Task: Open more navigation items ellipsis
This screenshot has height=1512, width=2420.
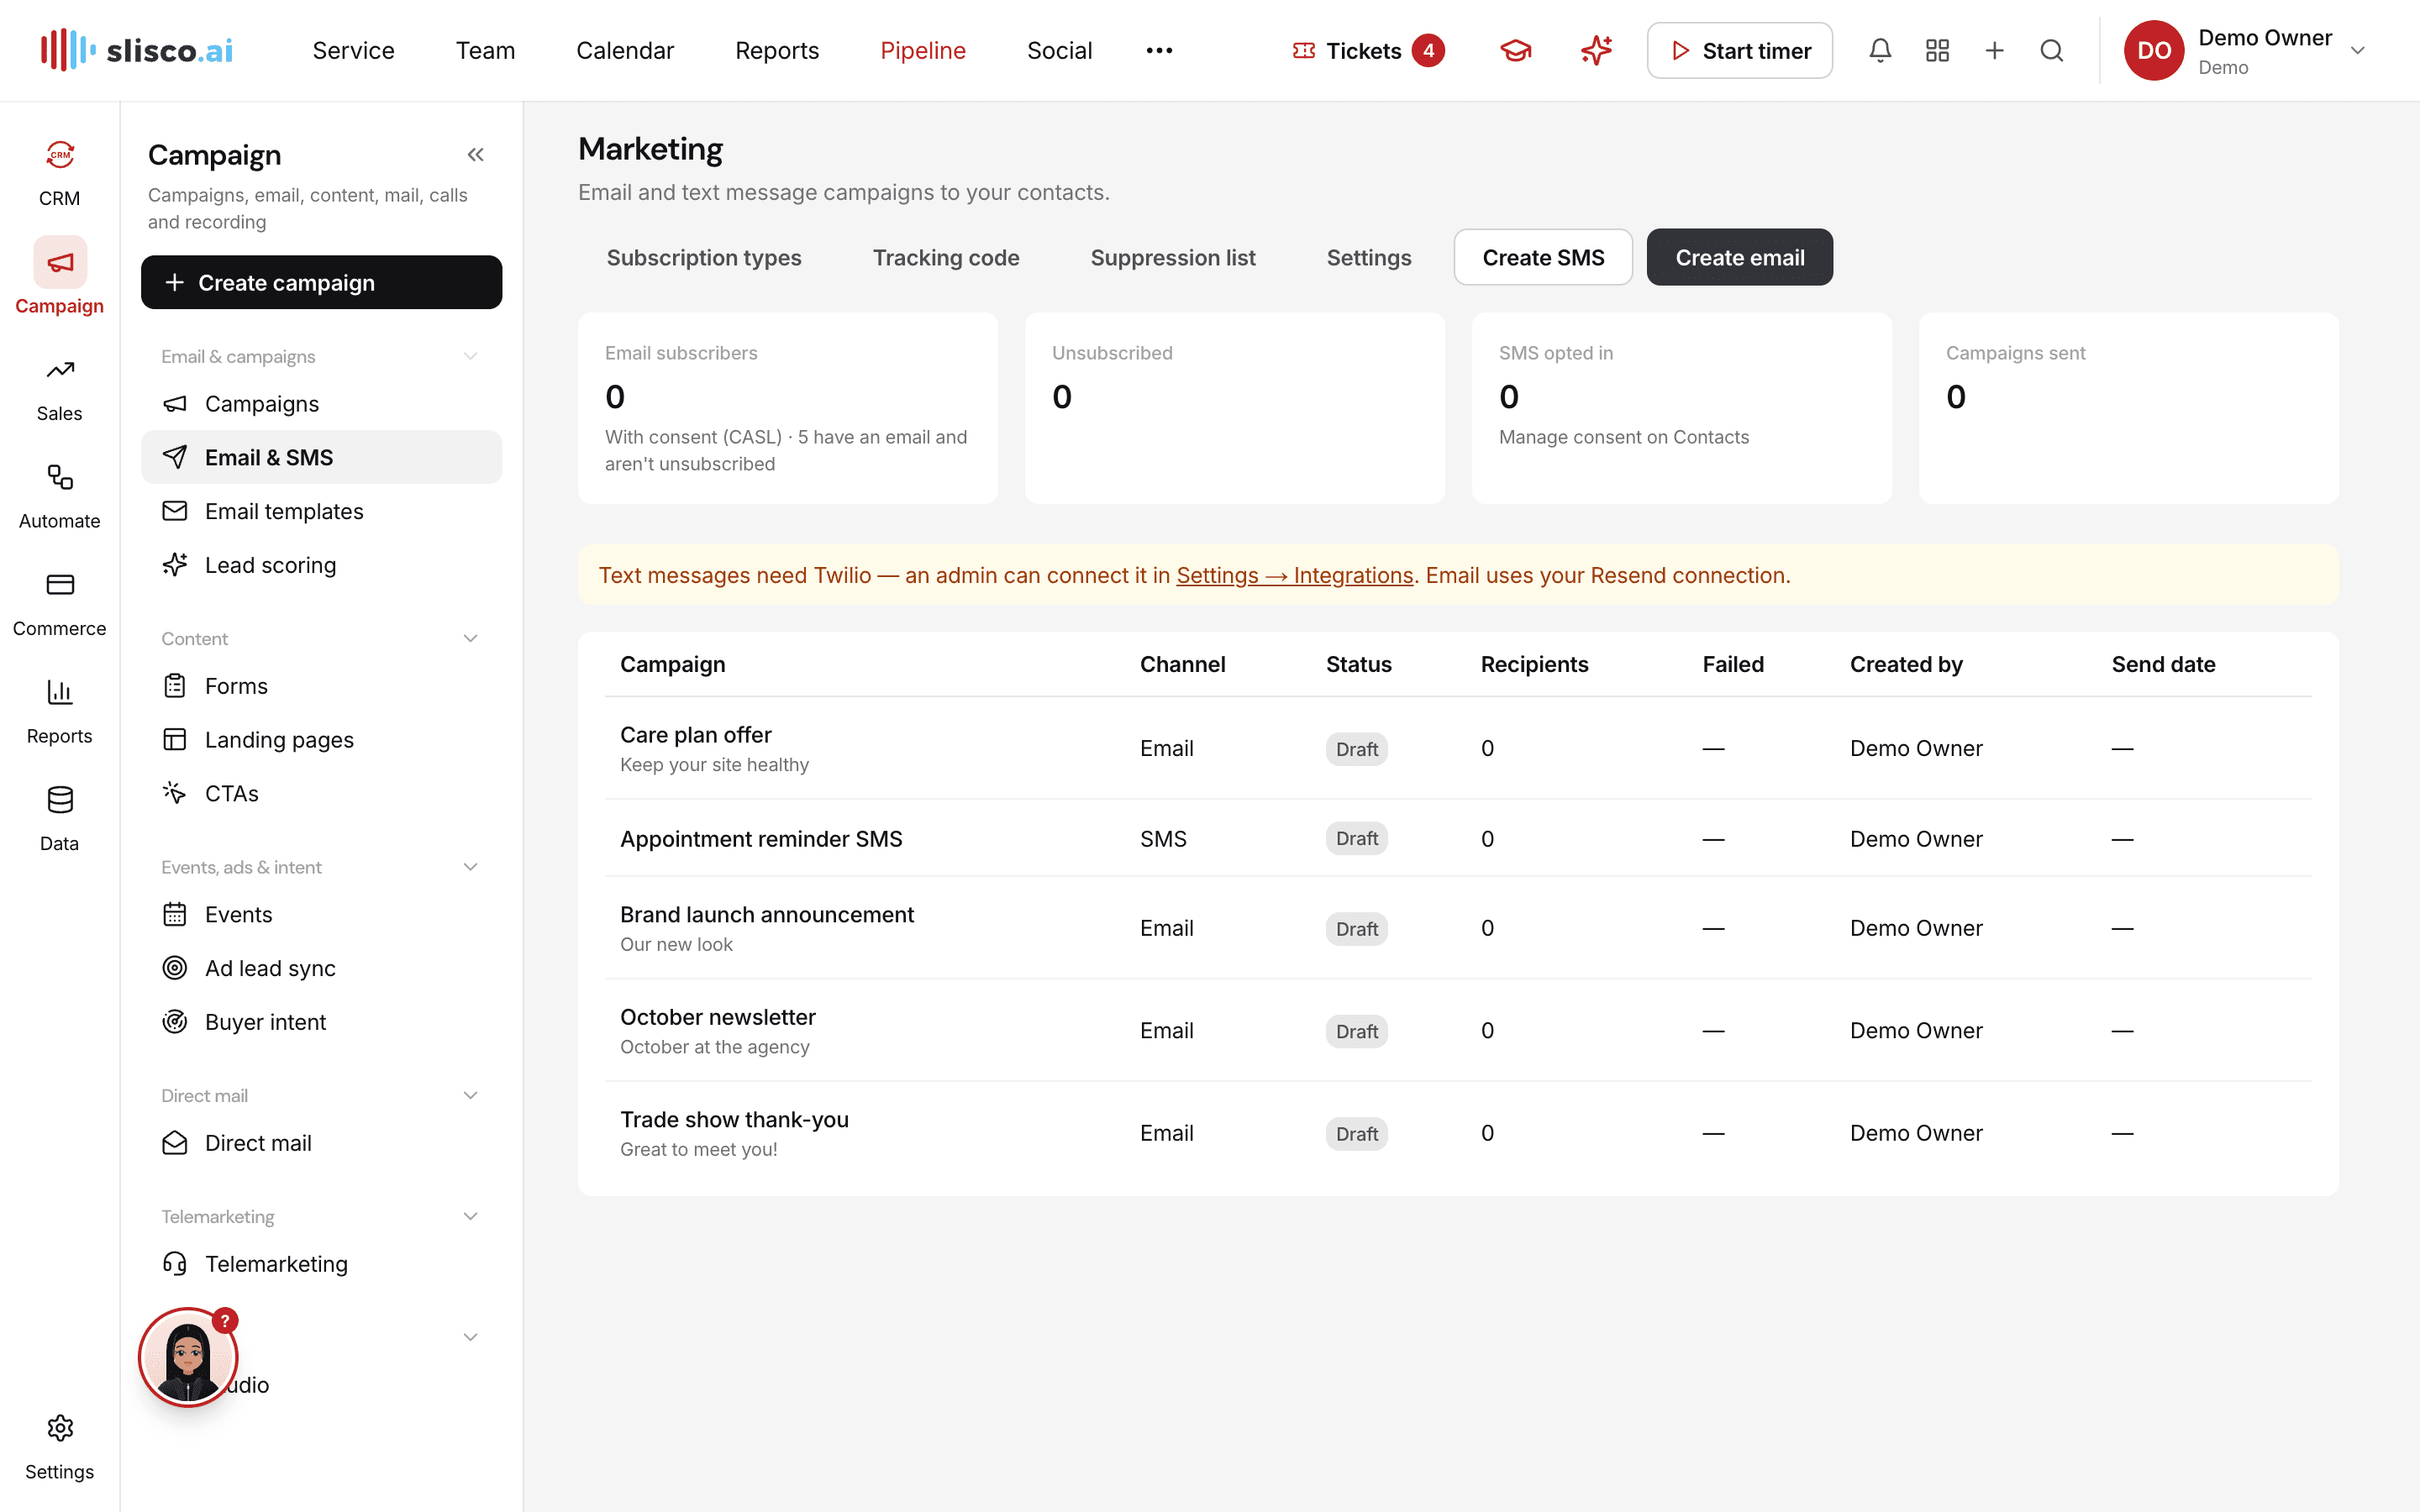Action: point(1159,50)
